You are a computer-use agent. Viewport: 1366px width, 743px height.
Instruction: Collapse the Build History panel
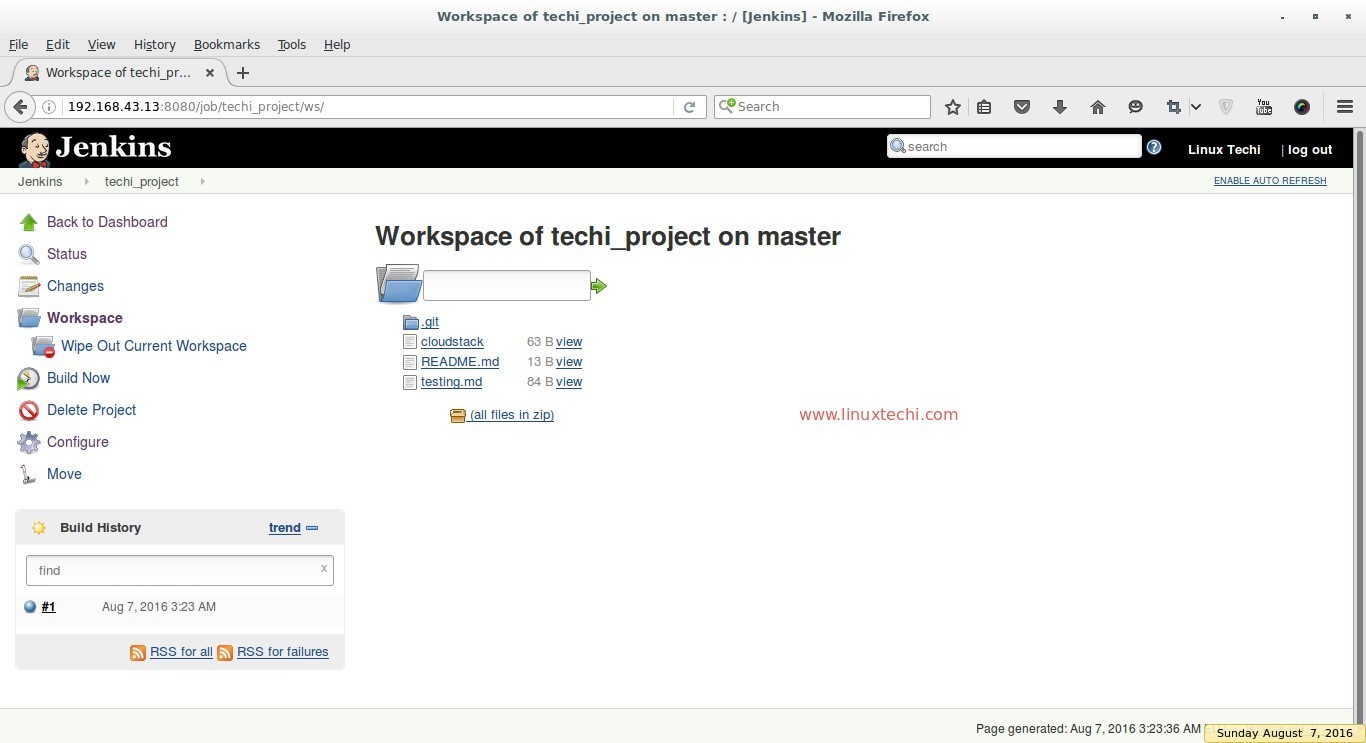(311, 527)
